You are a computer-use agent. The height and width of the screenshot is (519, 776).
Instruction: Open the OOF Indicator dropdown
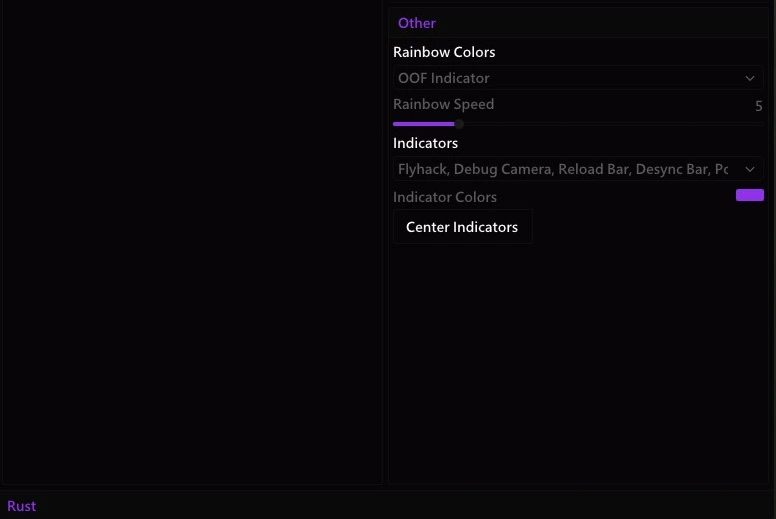coord(578,78)
